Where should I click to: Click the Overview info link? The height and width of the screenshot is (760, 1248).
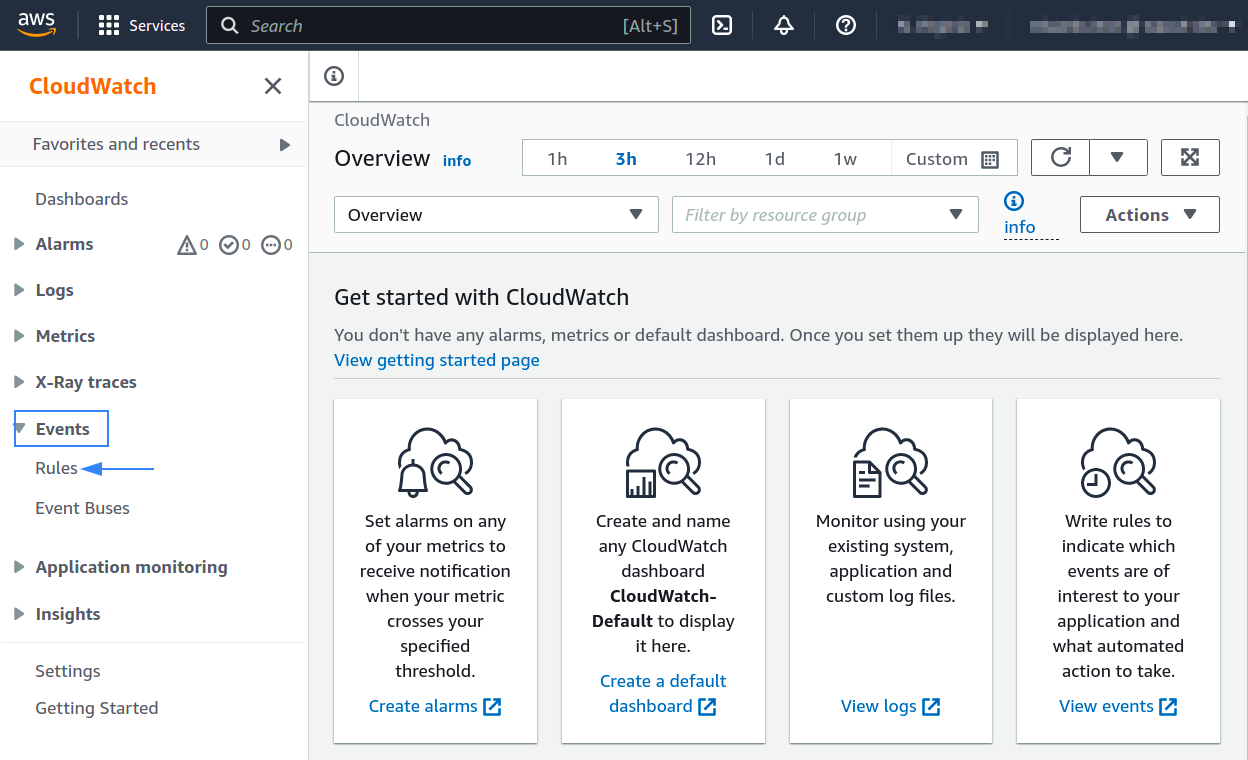point(457,160)
